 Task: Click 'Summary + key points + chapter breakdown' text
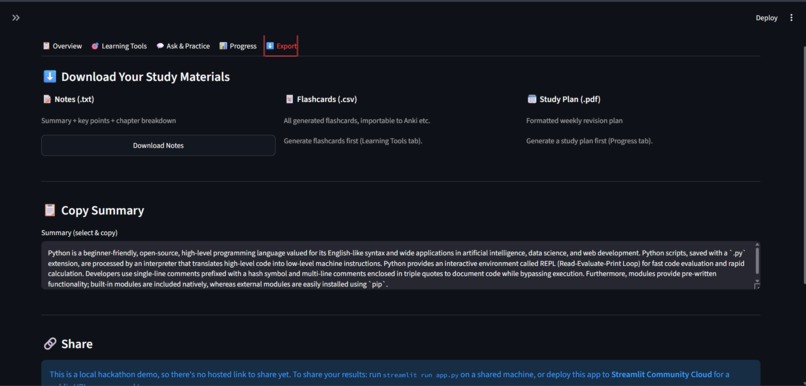[109, 121]
